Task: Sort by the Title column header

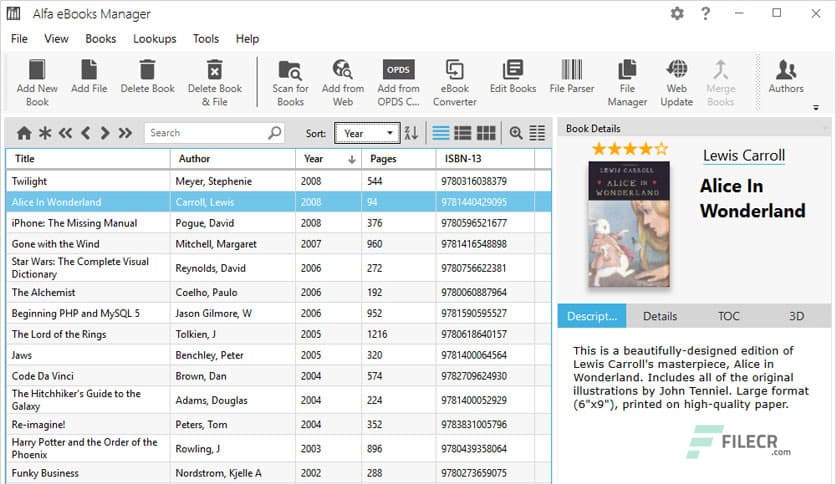Action: pyautogui.click(x=88, y=159)
